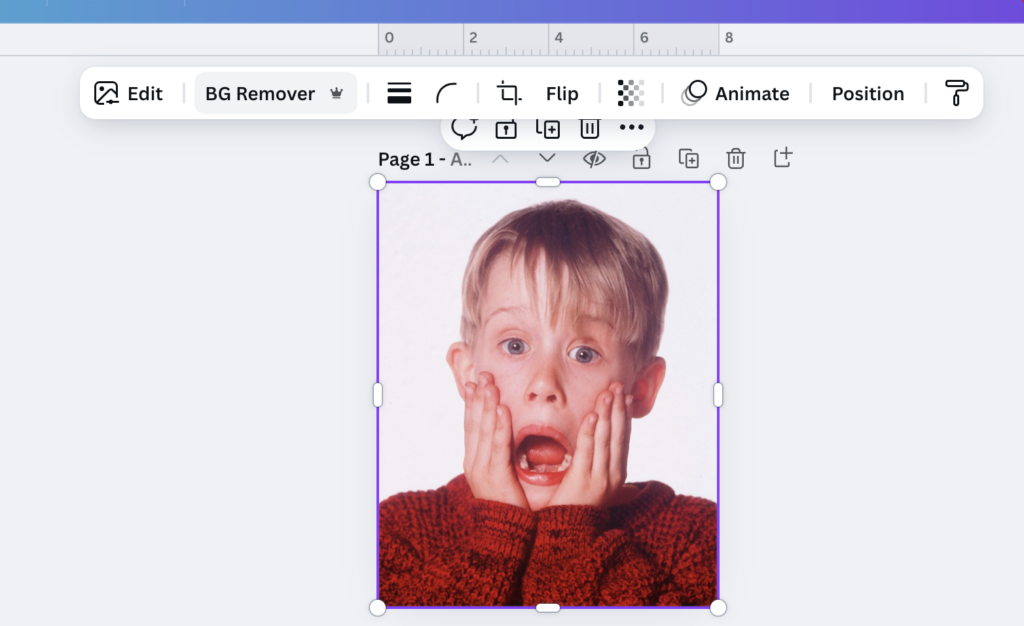Add a comment to the selected image
The height and width of the screenshot is (626, 1024).
point(464,128)
